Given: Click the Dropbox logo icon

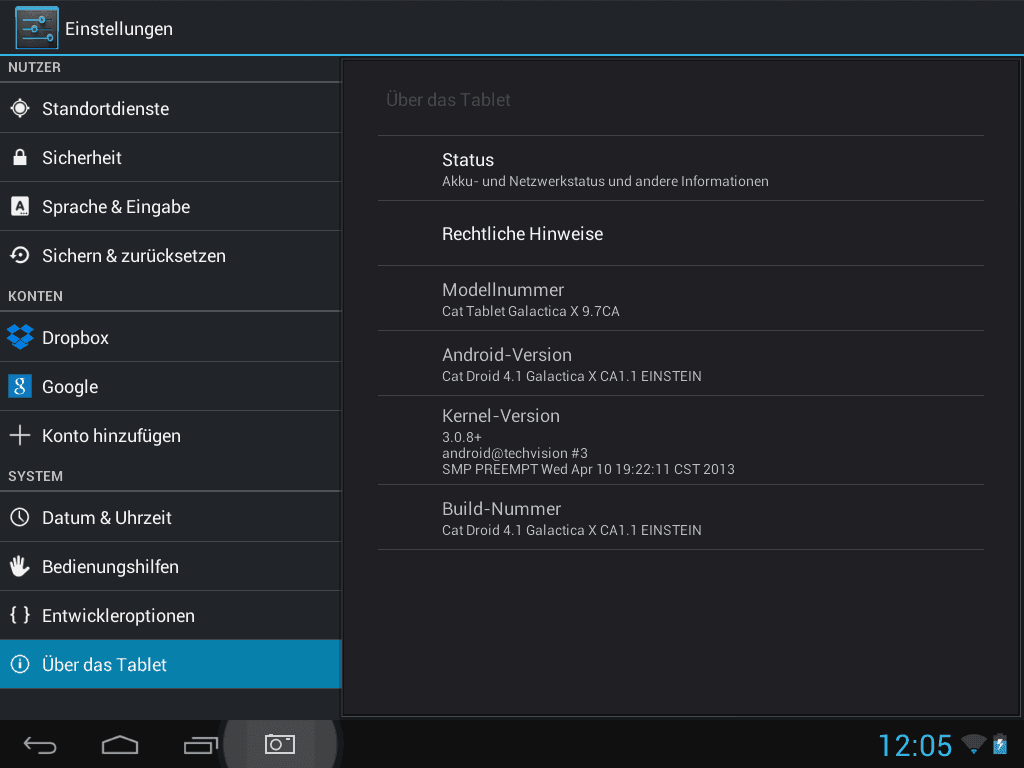Looking at the screenshot, I should pos(20,337).
